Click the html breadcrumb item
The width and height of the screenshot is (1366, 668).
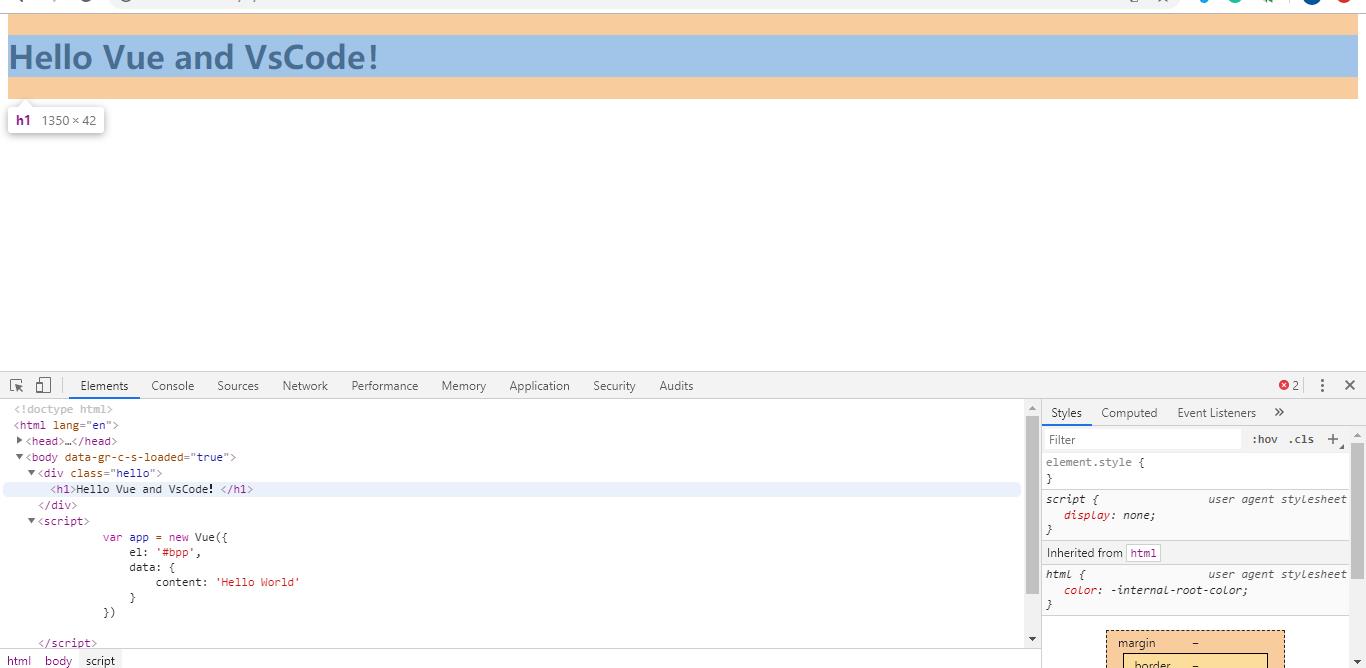pos(19,660)
